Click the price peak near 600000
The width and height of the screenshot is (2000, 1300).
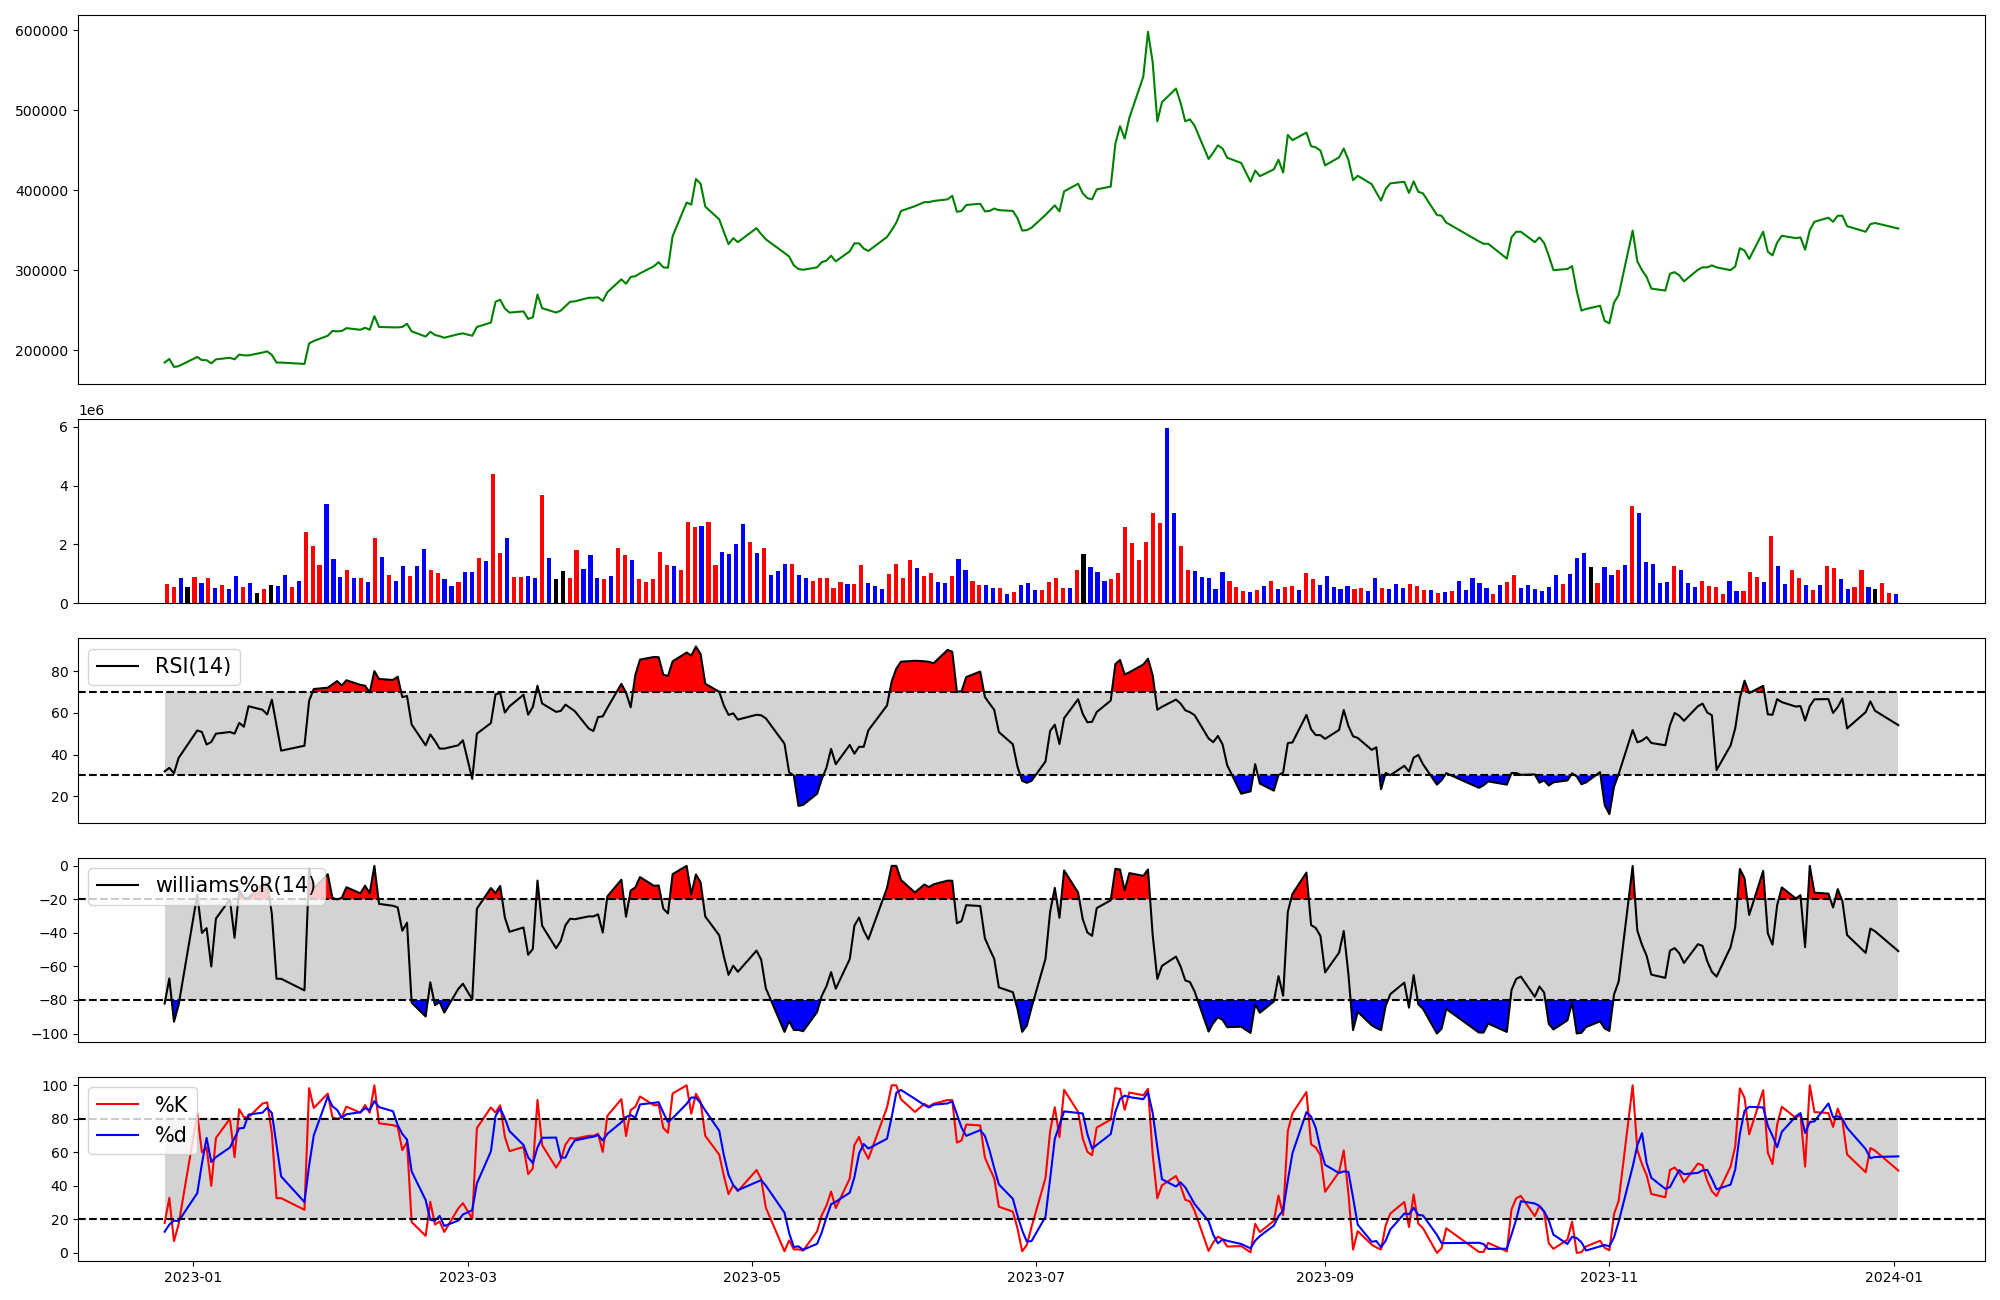1148,34
